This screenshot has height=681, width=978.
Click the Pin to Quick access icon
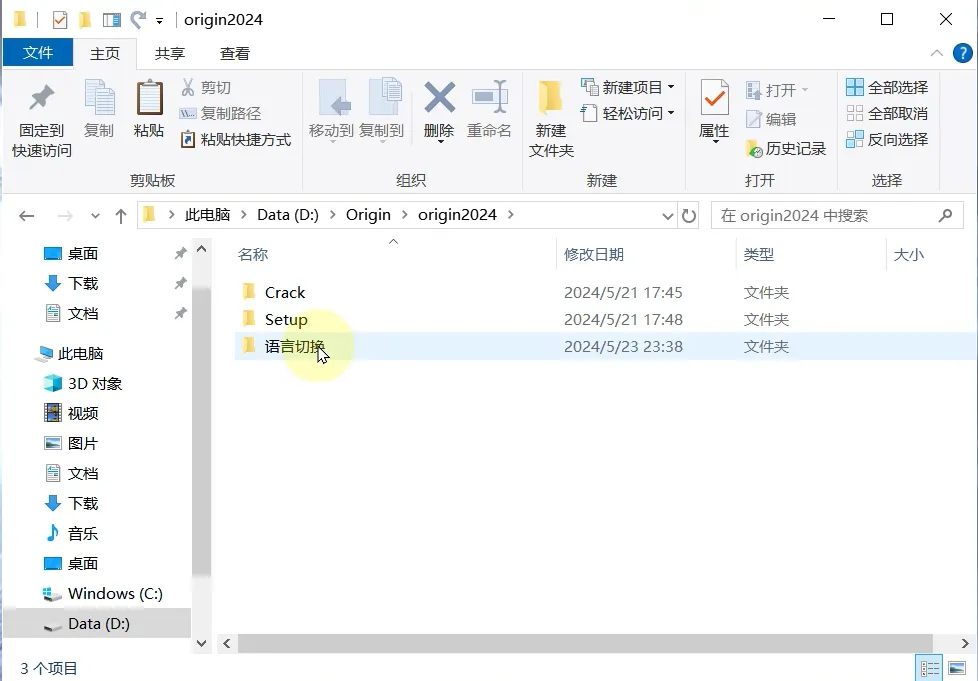(x=42, y=97)
